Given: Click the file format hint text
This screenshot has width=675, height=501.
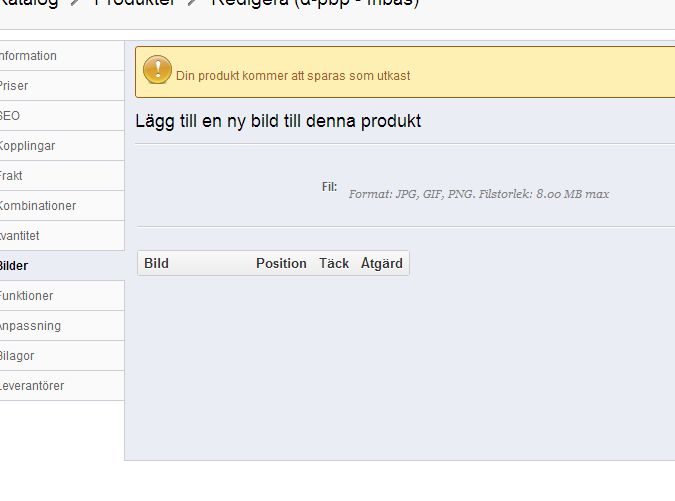Looking at the screenshot, I should point(478,194).
